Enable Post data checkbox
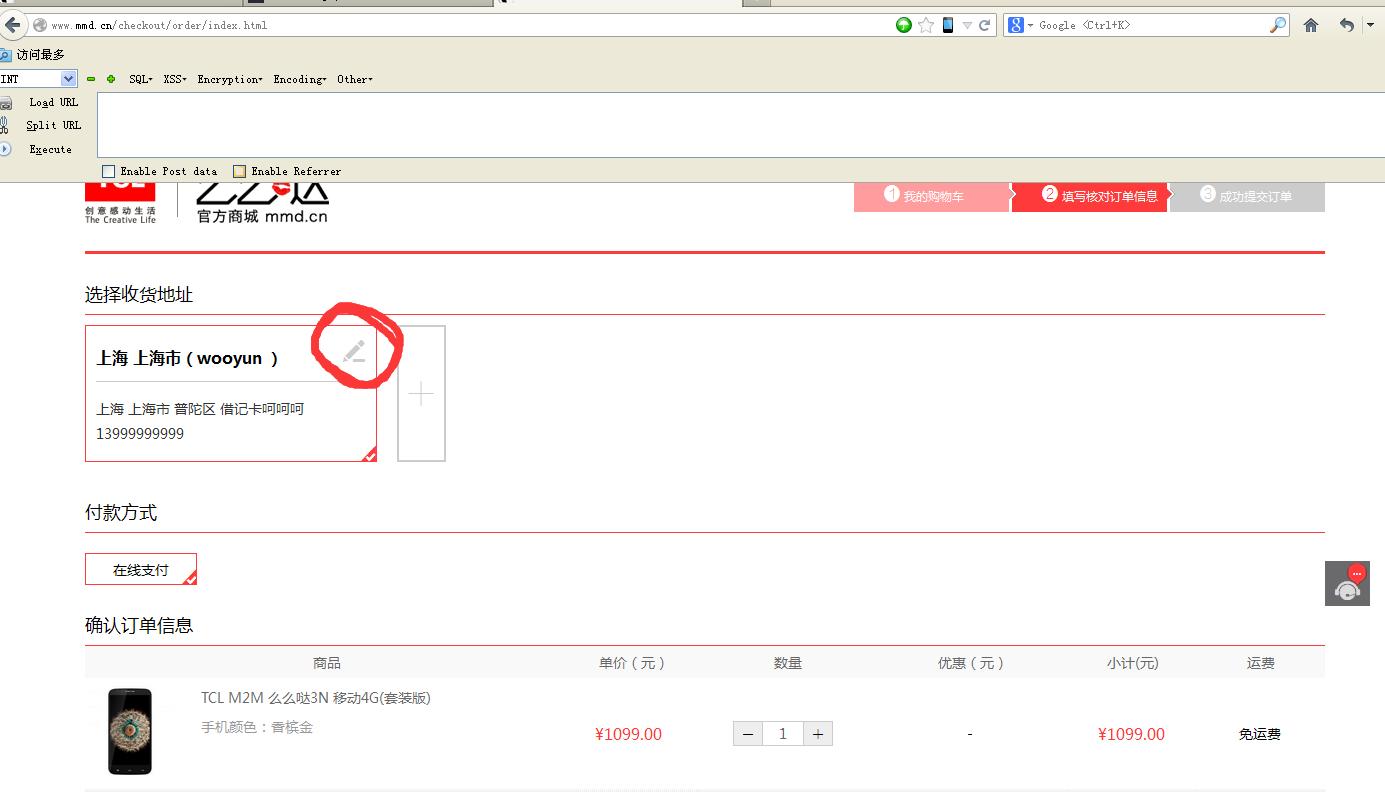1385x792 pixels. point(109,171)
